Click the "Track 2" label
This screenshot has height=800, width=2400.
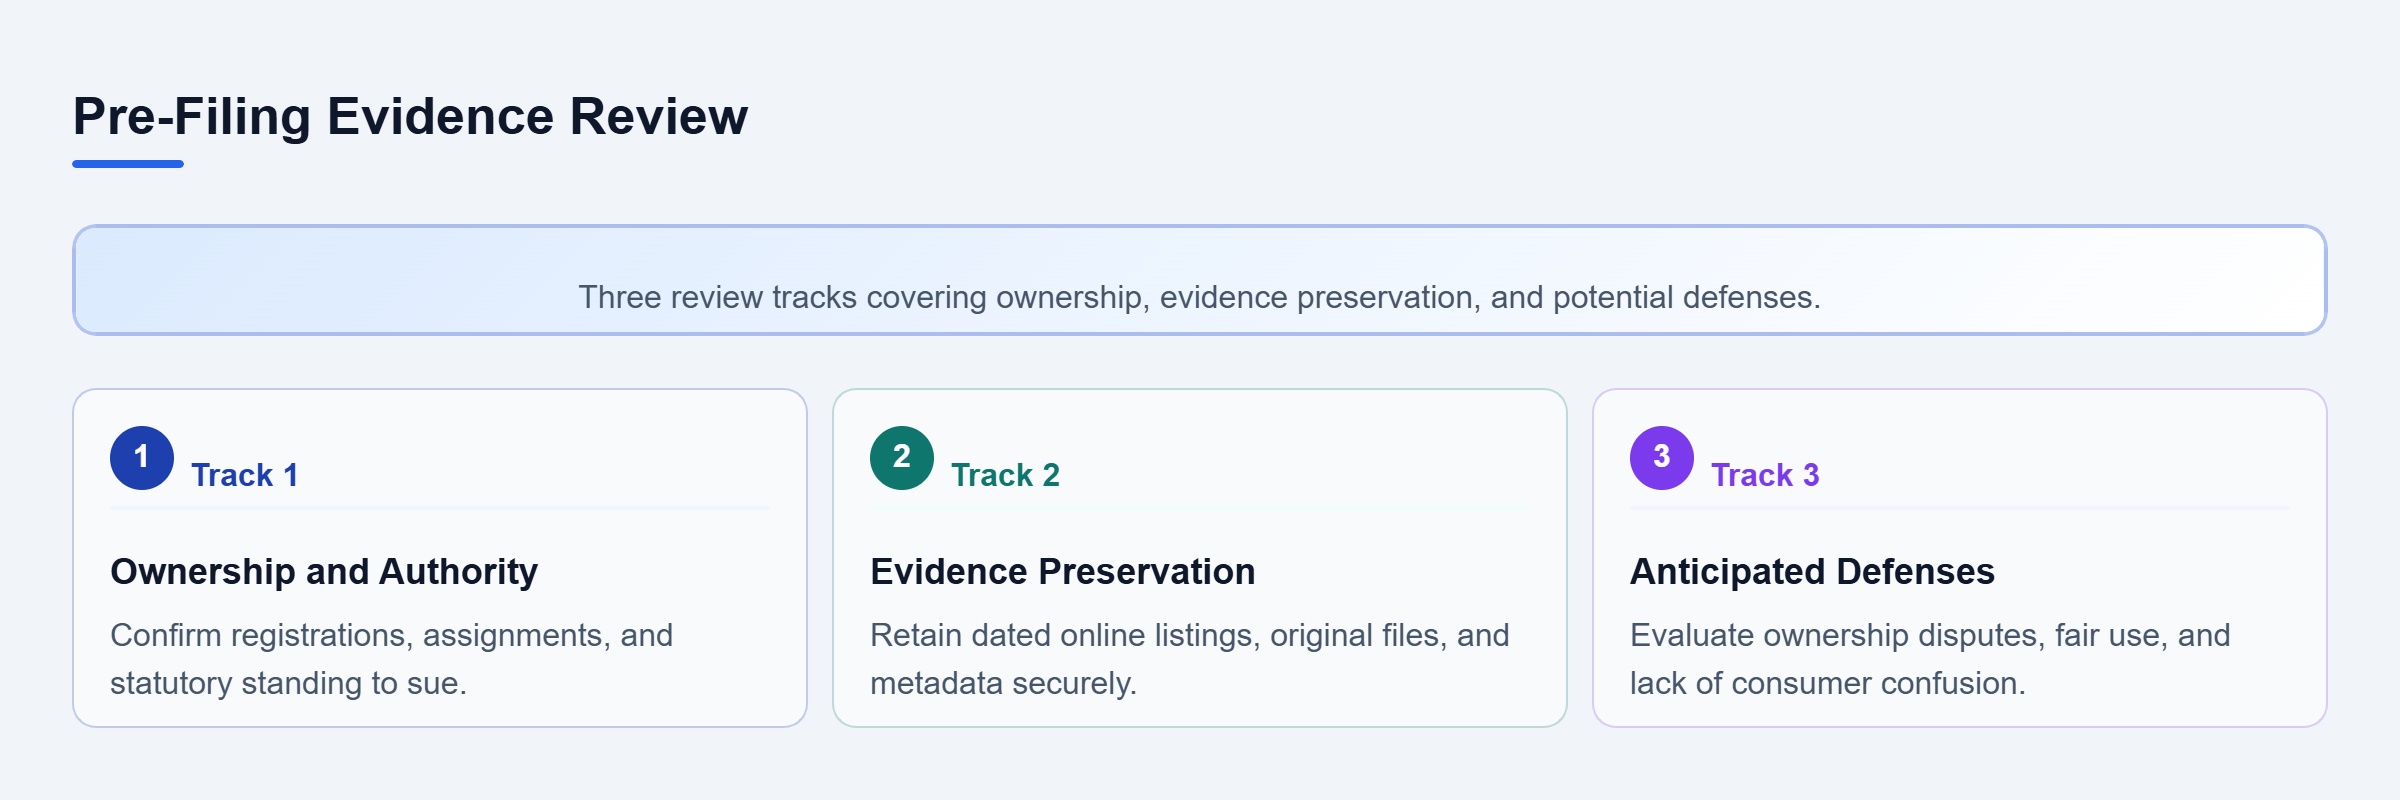(1005, 475)
